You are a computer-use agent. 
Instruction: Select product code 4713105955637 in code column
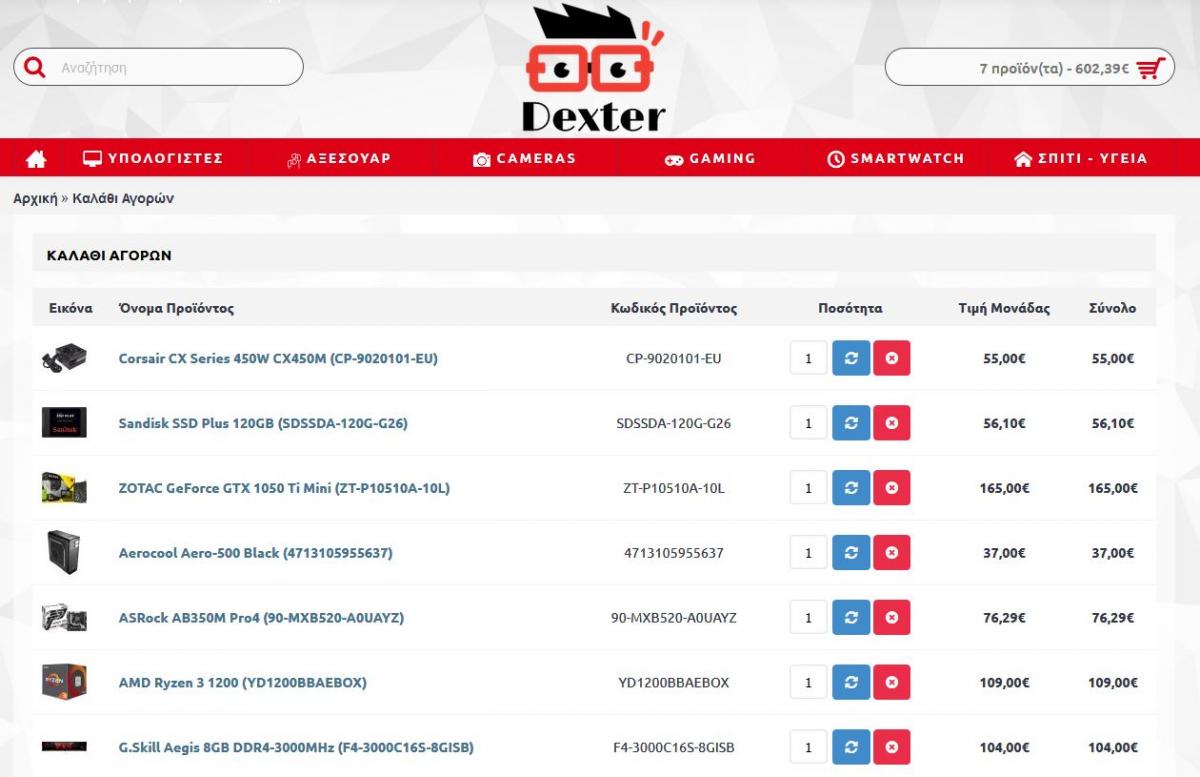click(x=673, y=553)
